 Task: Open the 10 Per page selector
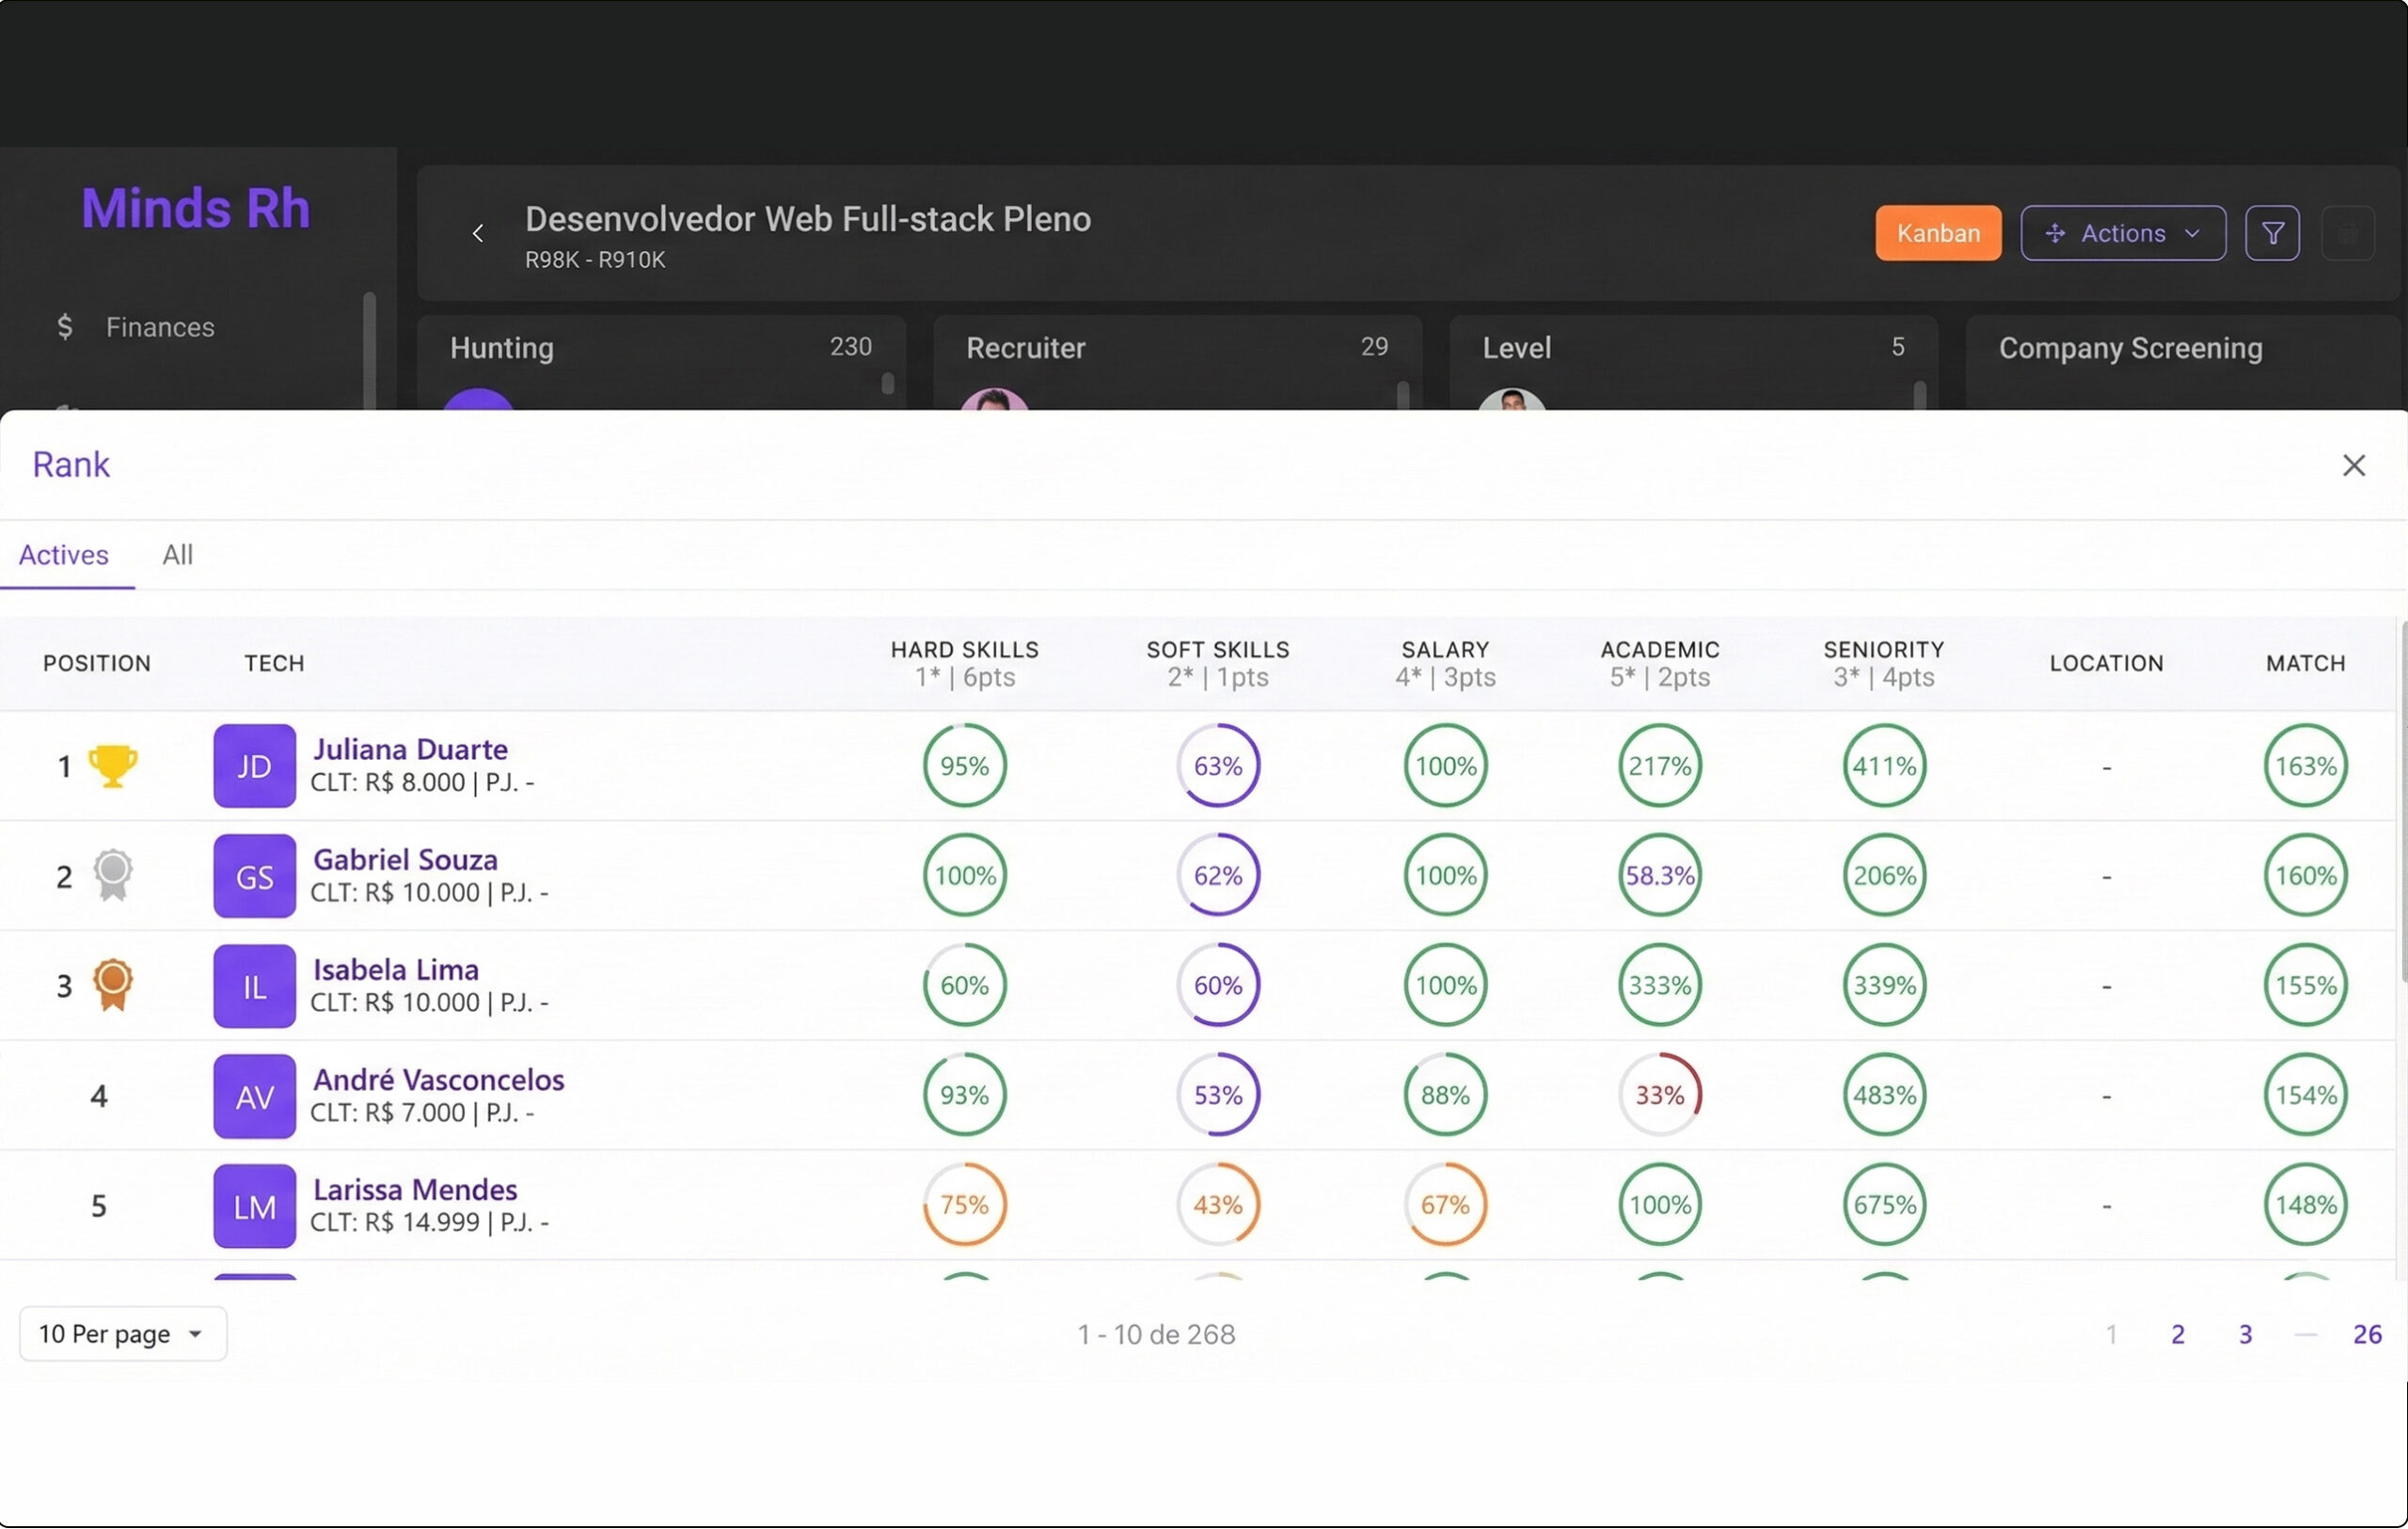[122, 1334]
